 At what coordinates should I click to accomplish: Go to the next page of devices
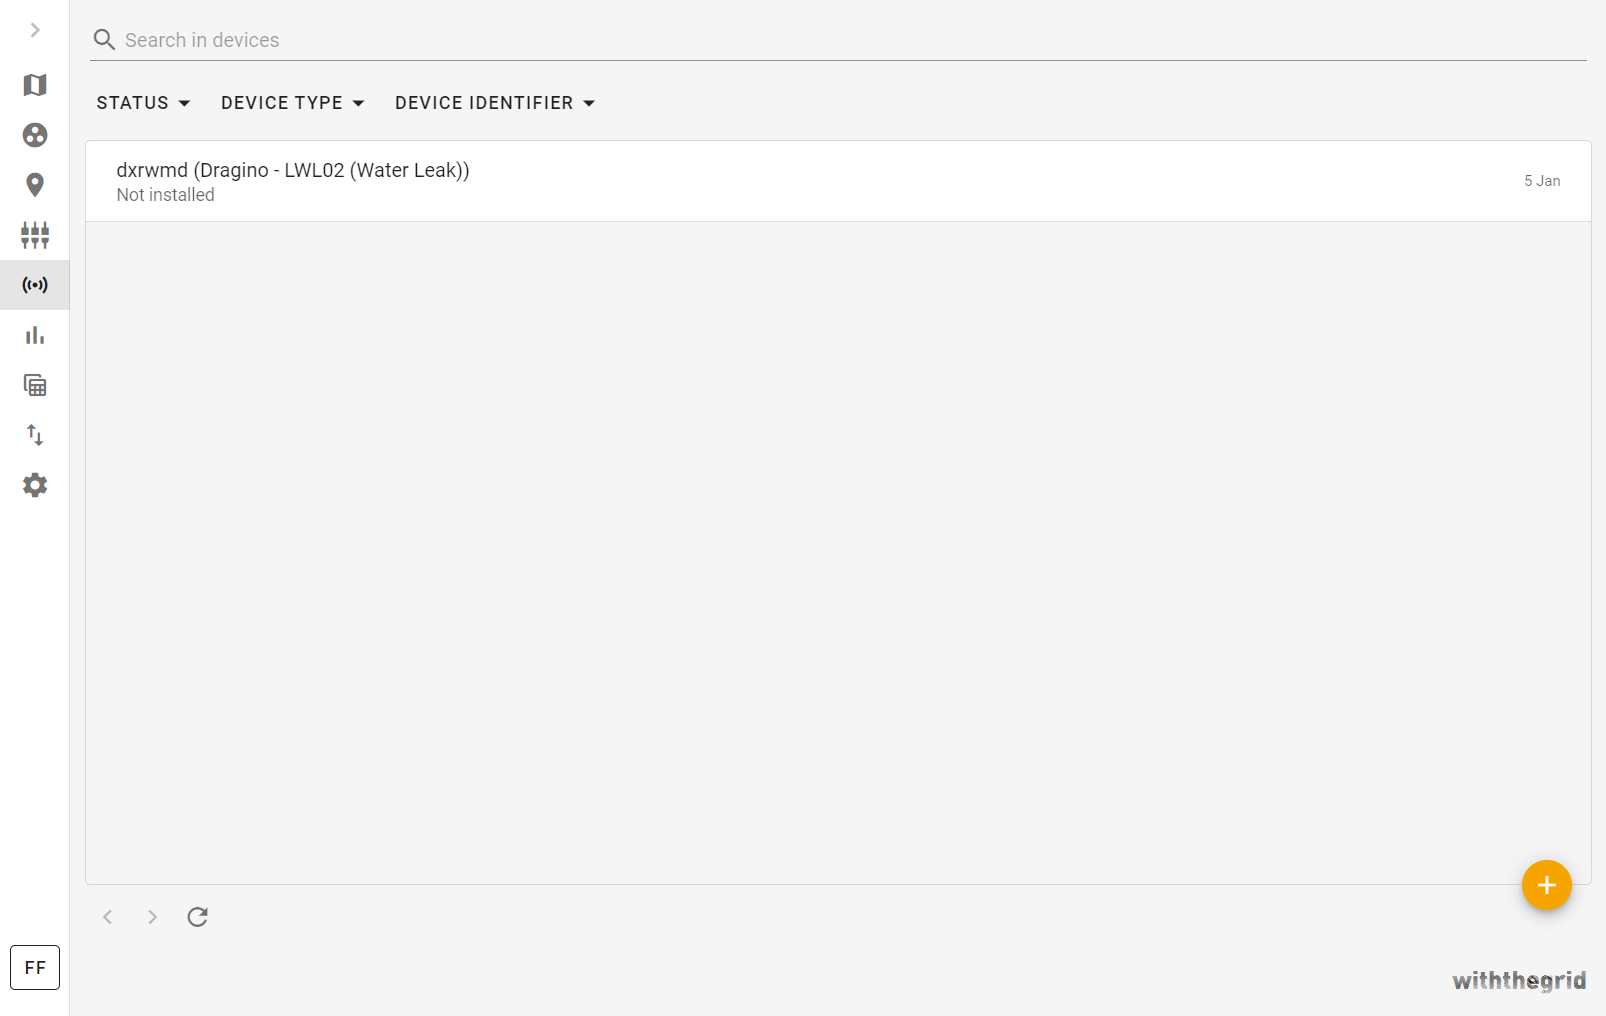[x=152, y=917]
